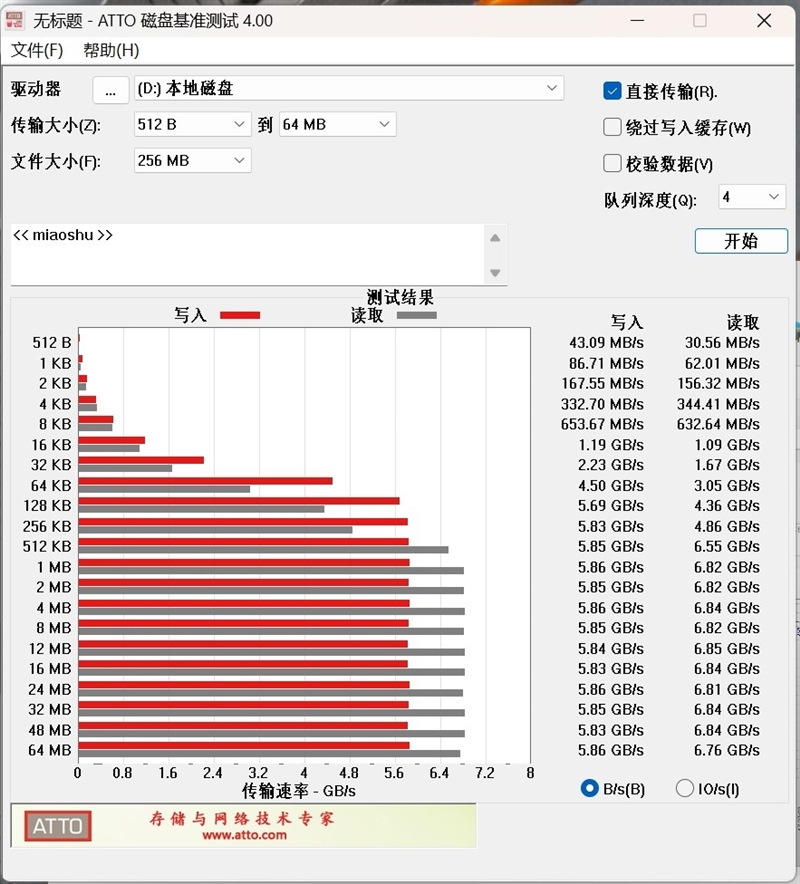This screenshot has width=800, height=884.
Task: Click into the miaoshu description field
Action: tap(247, 255)
